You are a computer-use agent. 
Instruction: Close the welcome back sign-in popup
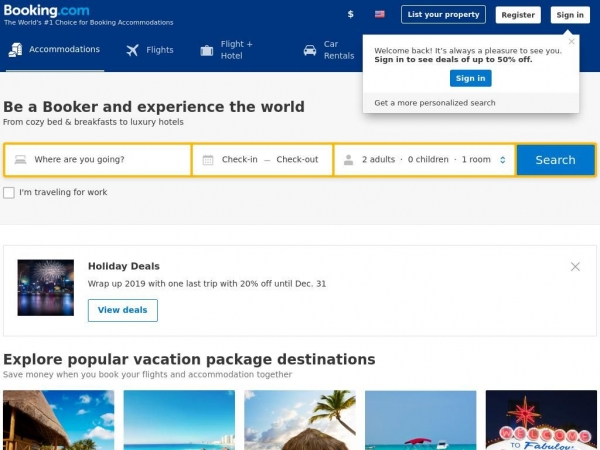point(571,41)
